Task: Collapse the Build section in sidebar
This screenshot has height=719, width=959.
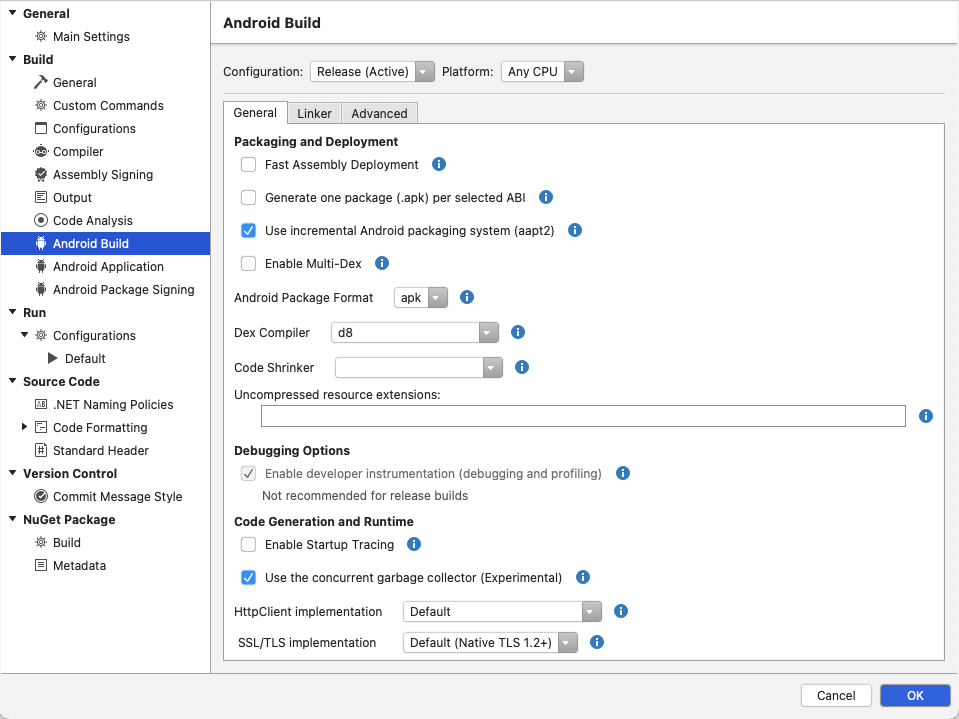Action: point(12,59)
